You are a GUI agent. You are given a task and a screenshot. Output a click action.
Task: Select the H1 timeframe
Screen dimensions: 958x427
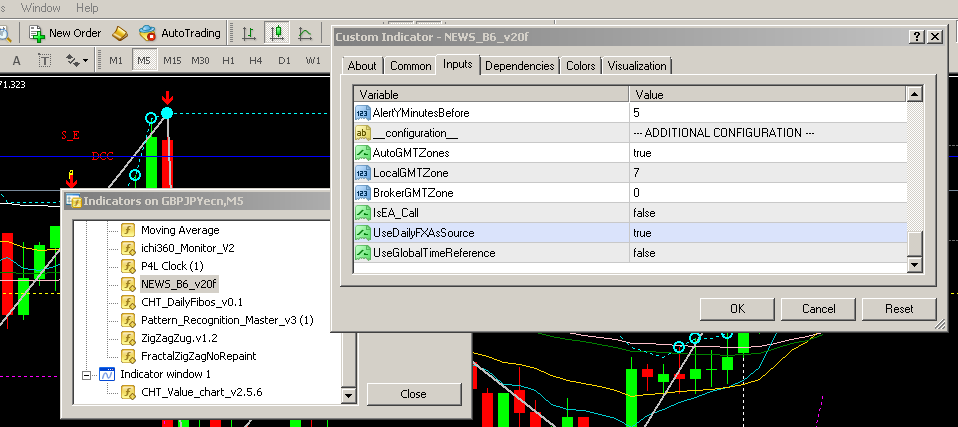(229, 60)
